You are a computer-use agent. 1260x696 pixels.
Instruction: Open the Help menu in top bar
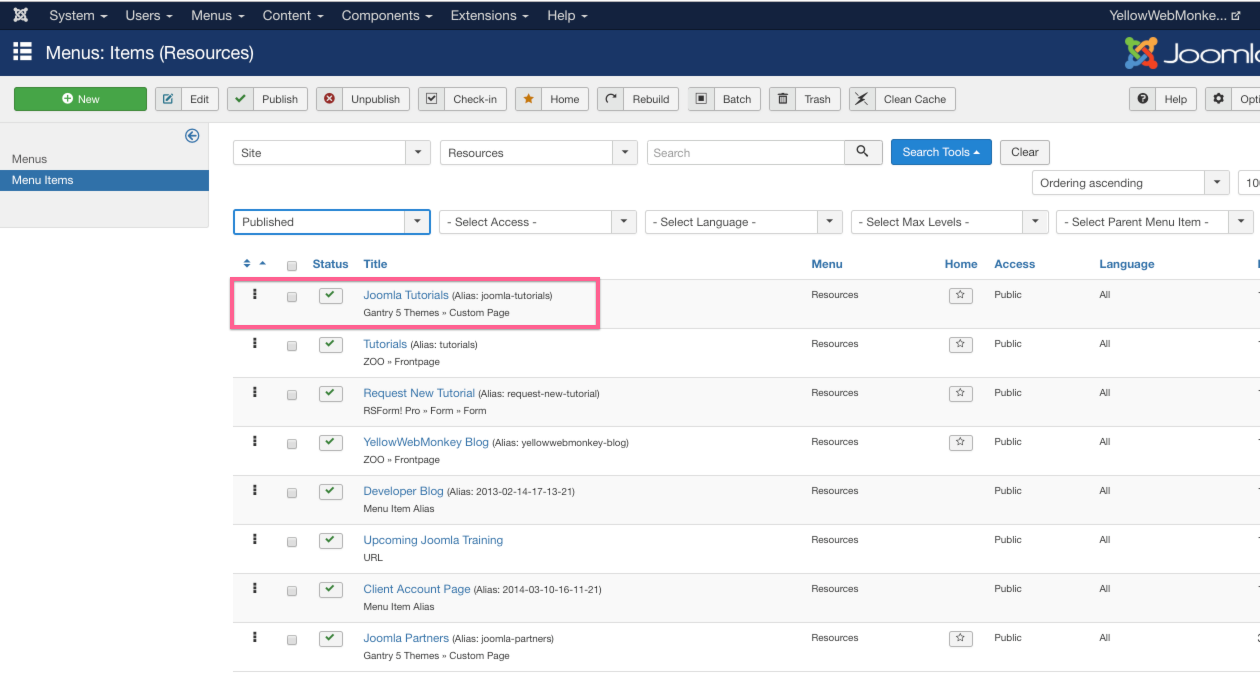[x=567, y=15]
